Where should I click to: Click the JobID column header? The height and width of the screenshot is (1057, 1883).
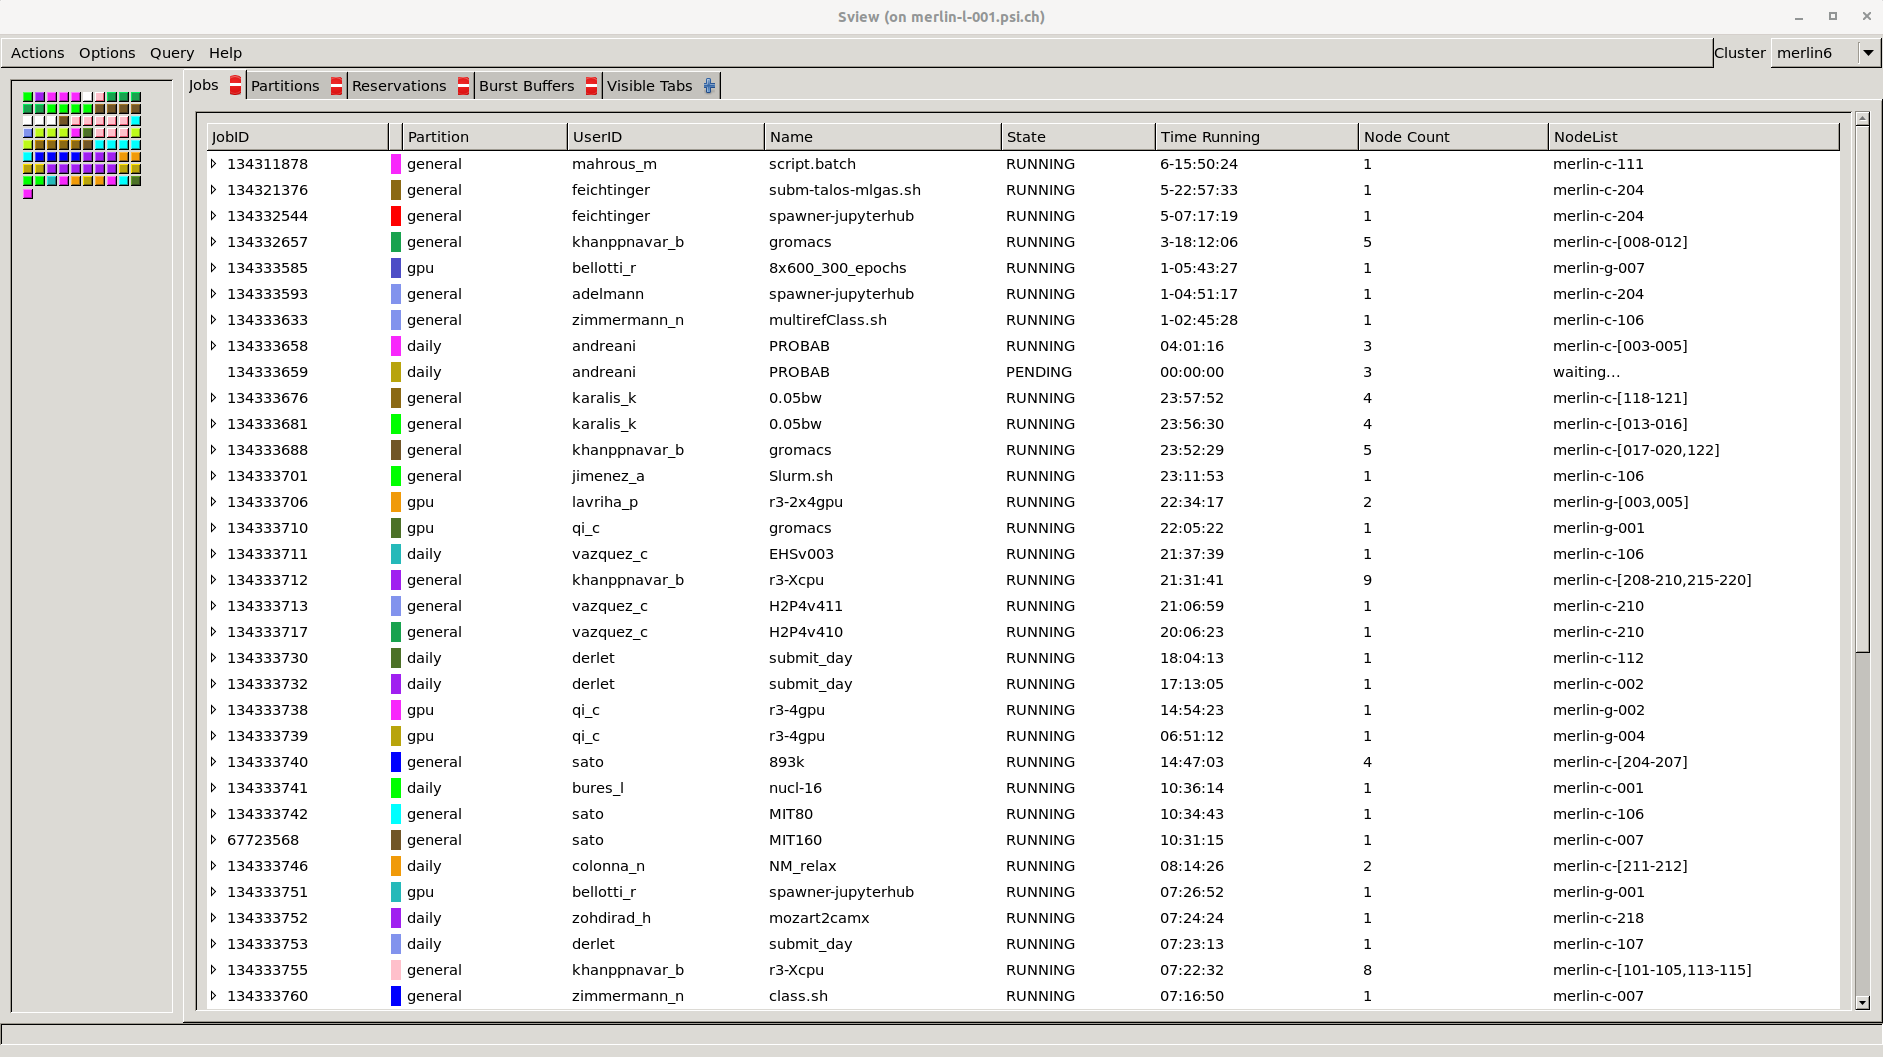pos(232,136)
